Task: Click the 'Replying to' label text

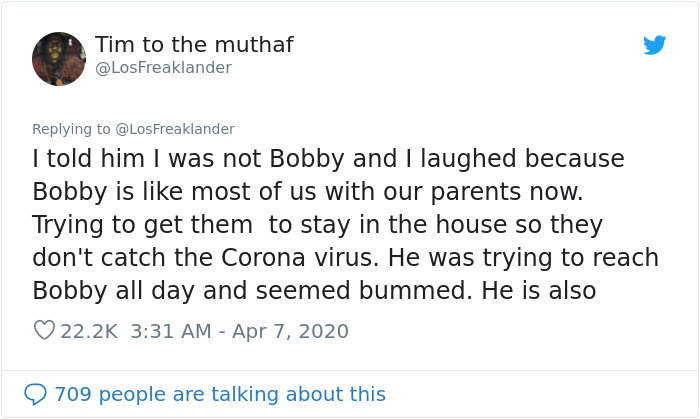Action: coord(71,129)
